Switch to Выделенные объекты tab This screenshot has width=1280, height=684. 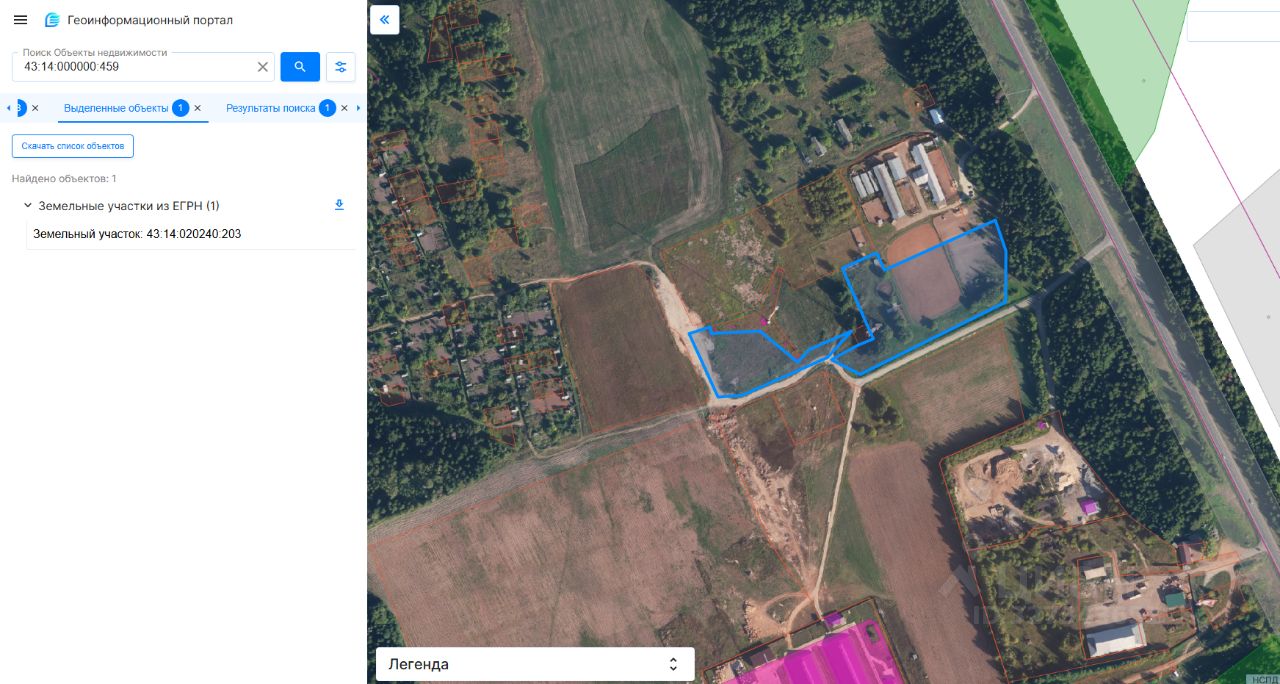click(115, 108)
